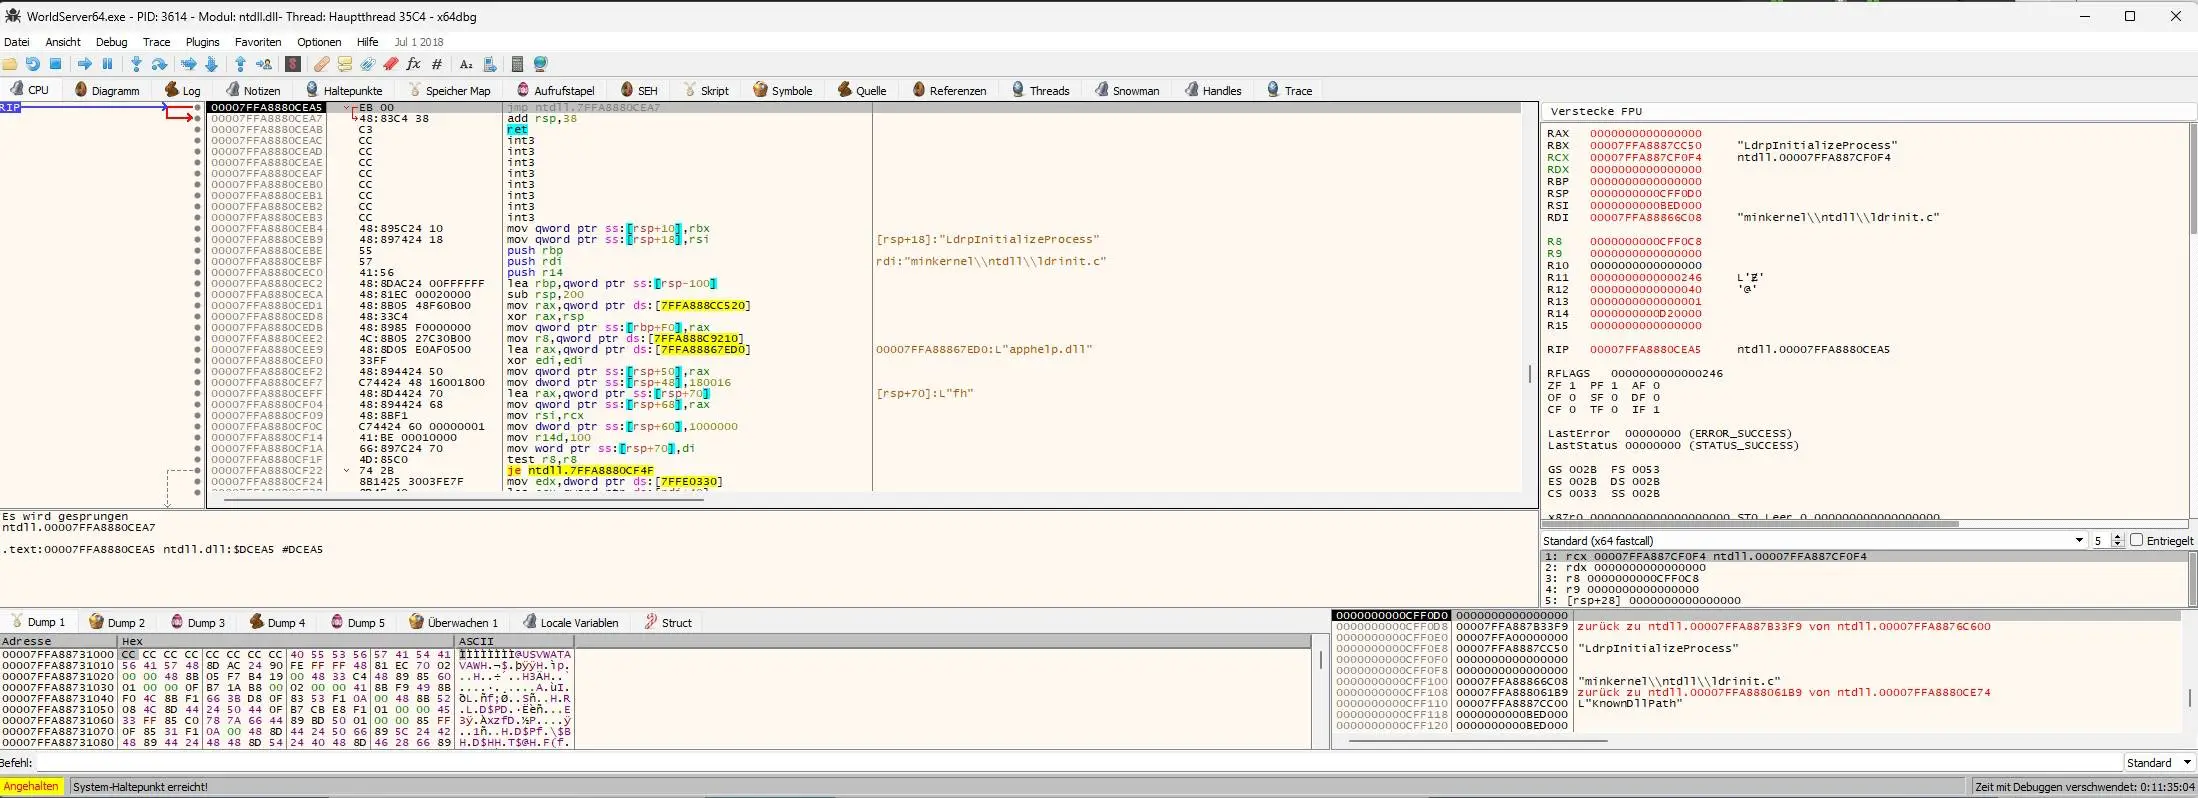
Task: Step over with the curved arrow icon
Action: [159, 64]
